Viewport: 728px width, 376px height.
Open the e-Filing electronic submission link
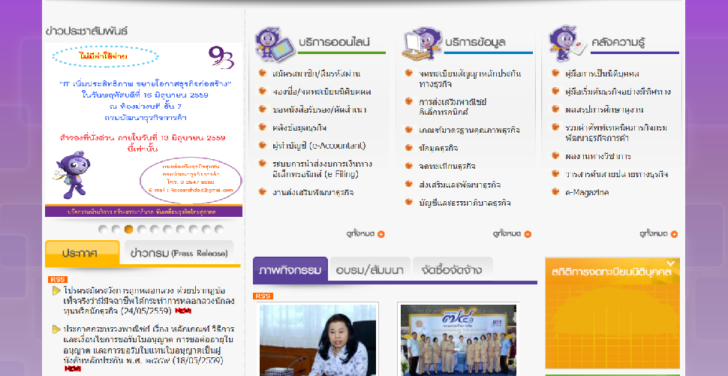click(x=322, y=169)
